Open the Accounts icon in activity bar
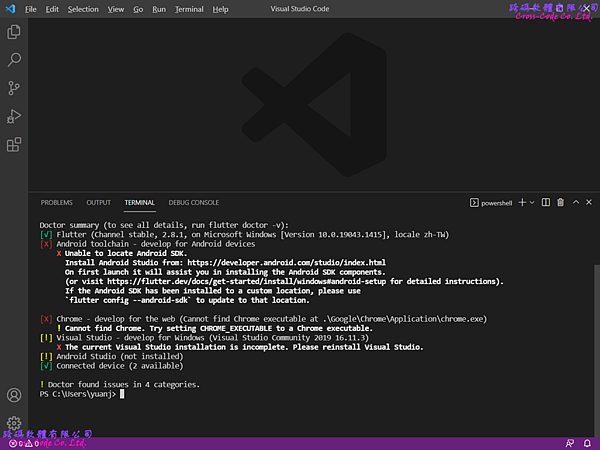Image resolution: width=600 pixels, height=450 pixels. pyautogui.click(x=14, y=395)
